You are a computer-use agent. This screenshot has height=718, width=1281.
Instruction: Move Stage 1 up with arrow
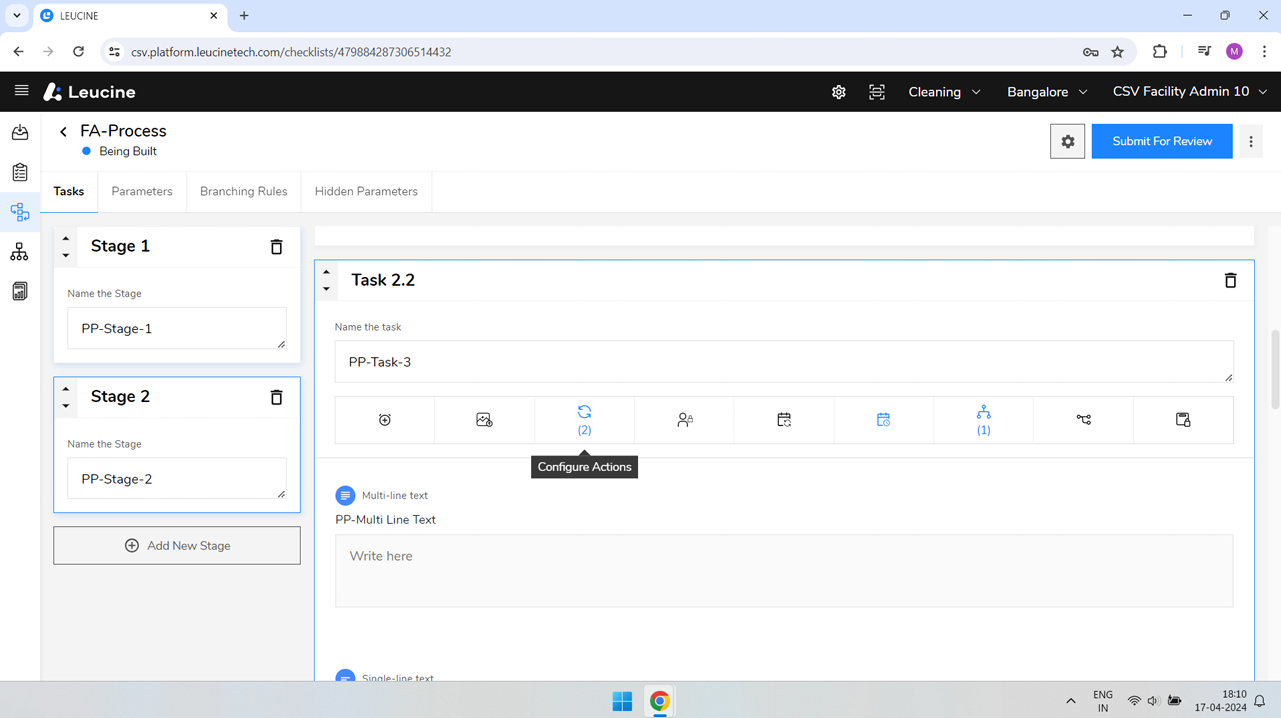click(x=66, y=239)
